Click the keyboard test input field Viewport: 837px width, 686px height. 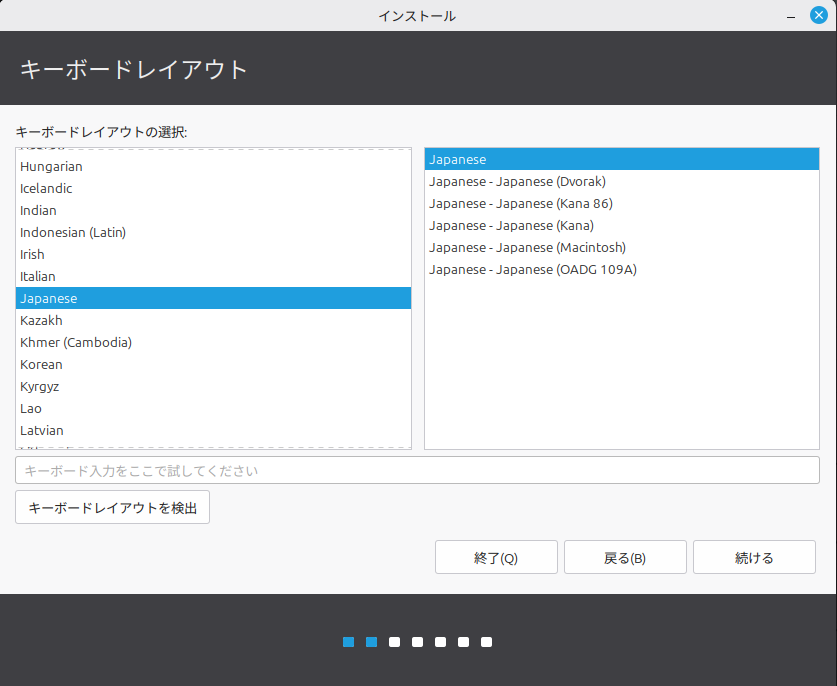click(417, 470)
